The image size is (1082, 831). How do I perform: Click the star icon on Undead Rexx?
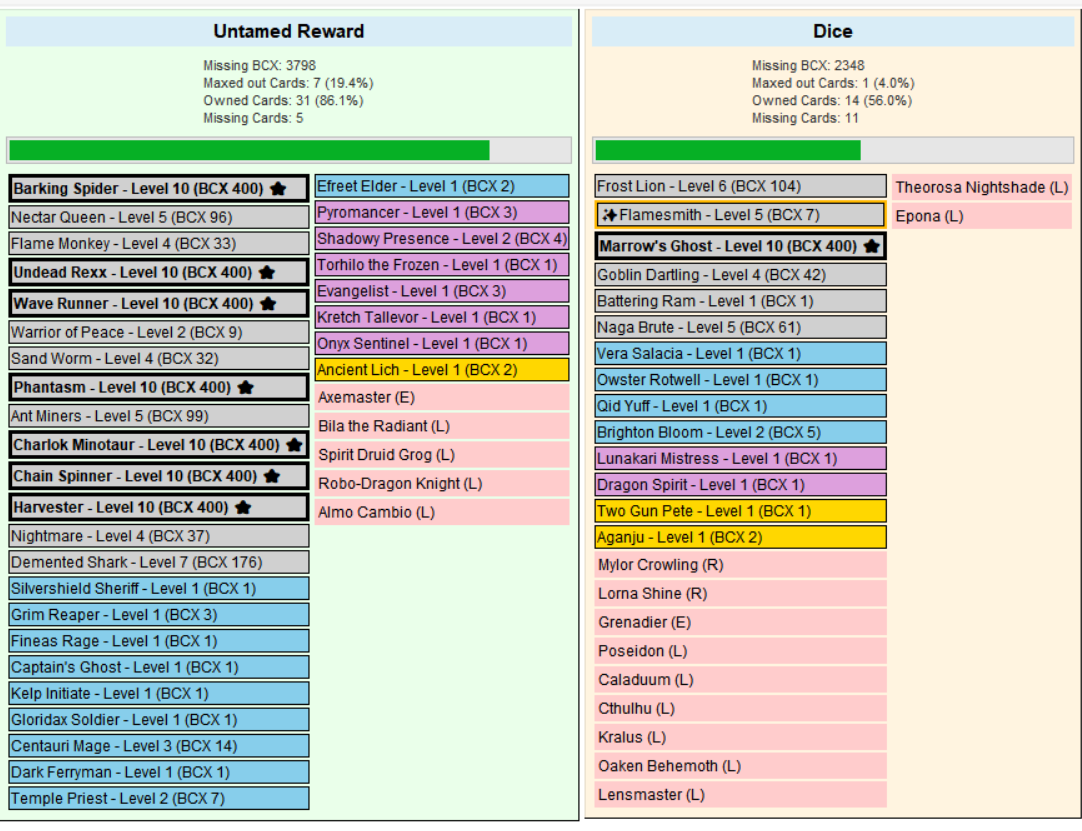(267, 272)
